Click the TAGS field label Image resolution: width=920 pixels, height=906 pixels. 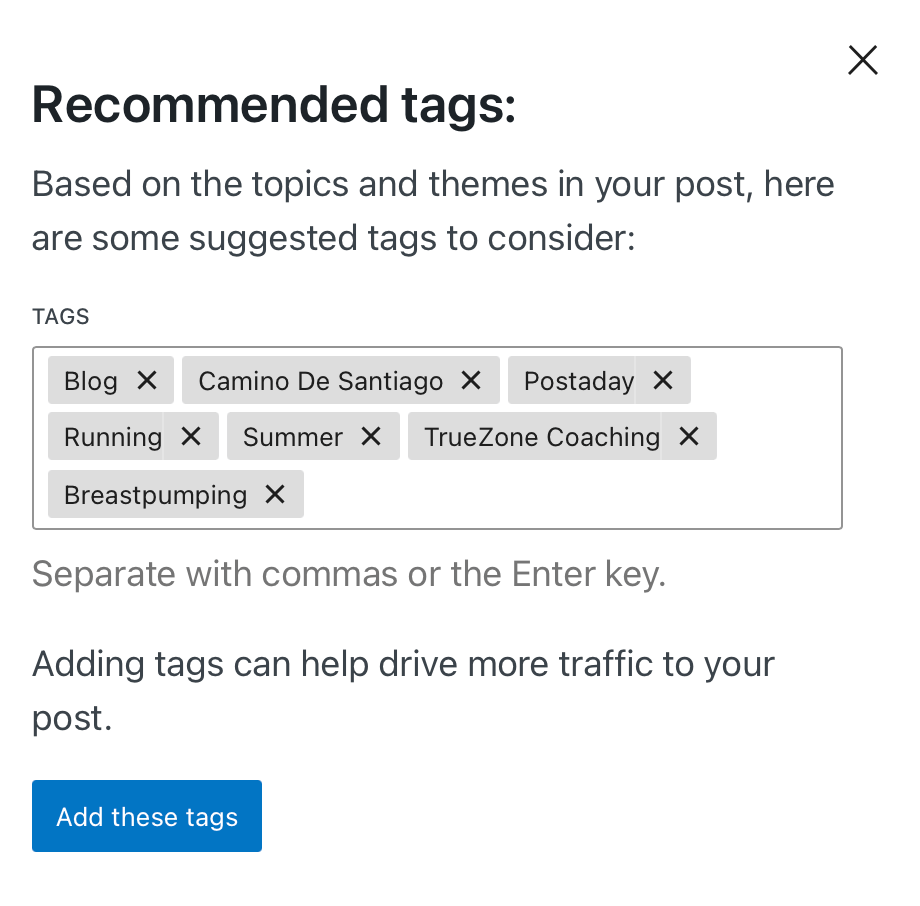pyautogui.click(x=61, y=317)
